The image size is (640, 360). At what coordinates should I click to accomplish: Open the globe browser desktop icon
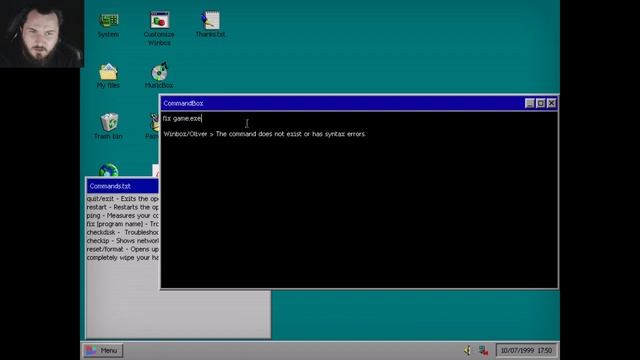click(109, 170)
